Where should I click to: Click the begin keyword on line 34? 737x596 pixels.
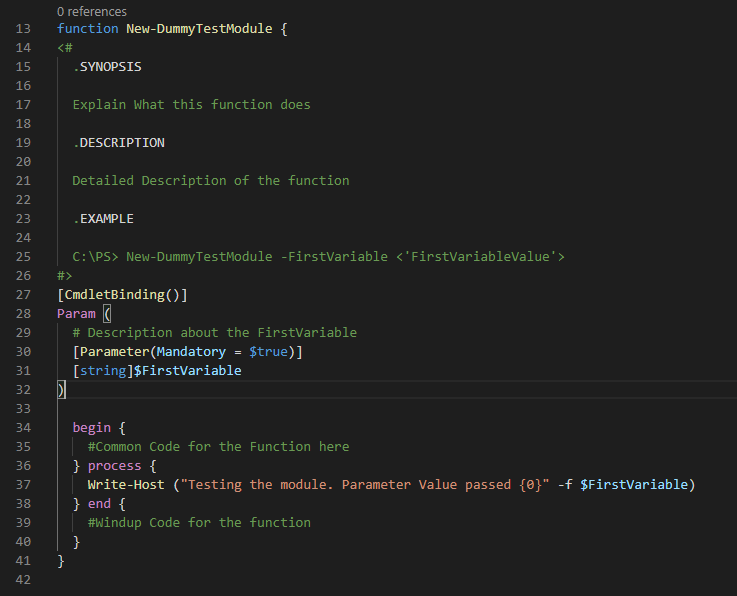[91, 428]
